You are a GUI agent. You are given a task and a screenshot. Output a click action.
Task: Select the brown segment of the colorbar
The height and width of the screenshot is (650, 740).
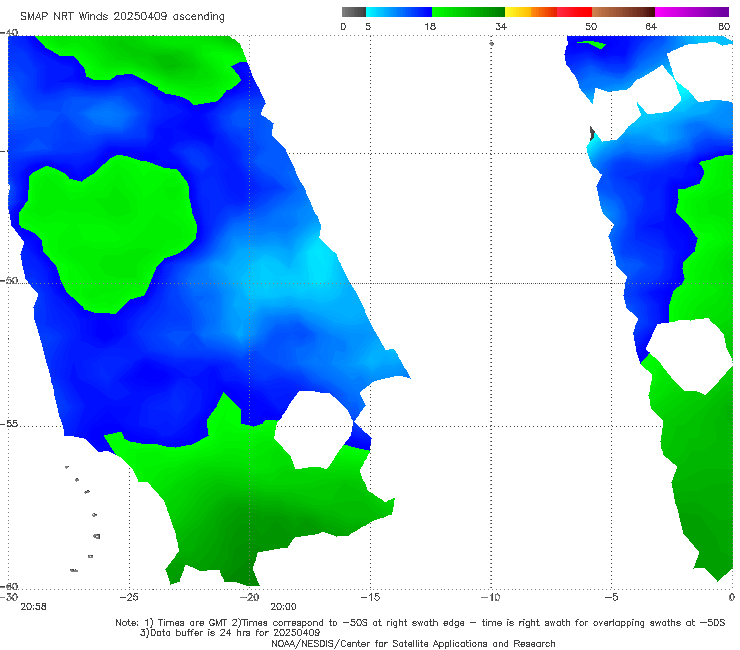[x=623, y=12]
